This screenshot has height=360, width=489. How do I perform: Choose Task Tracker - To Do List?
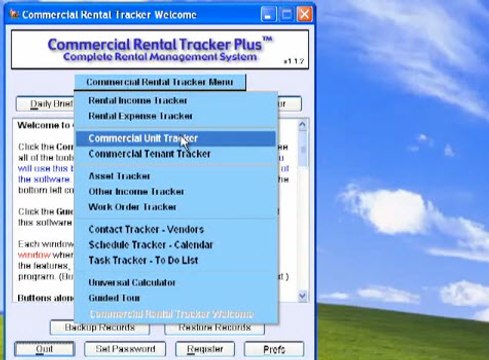(176, 260)
